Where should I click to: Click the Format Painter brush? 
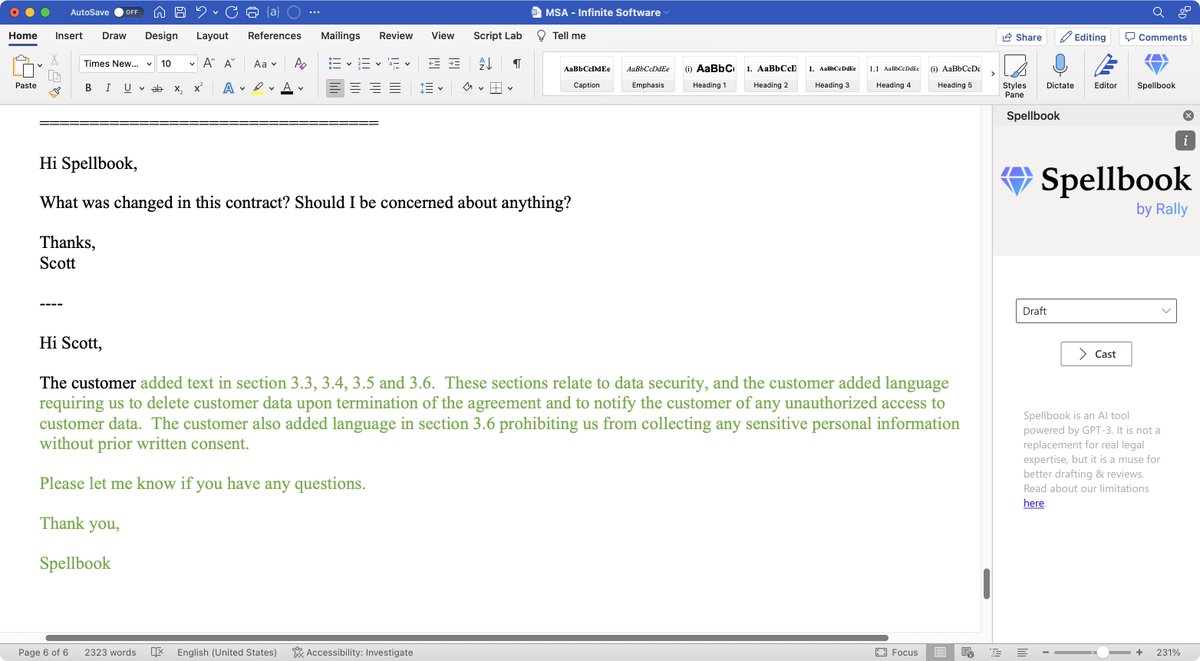point(55,90)
